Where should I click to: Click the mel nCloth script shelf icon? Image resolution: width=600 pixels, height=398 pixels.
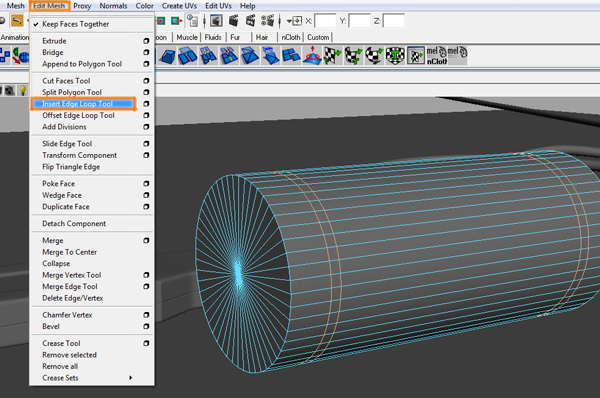coord(437,56)
